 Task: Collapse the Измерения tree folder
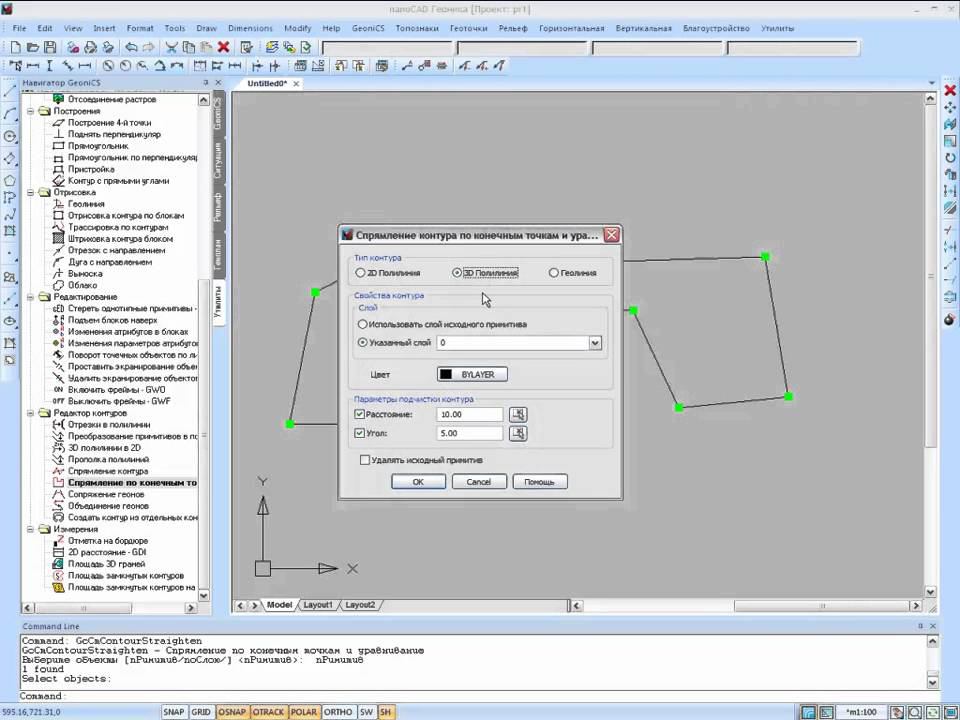coord(30,529)
